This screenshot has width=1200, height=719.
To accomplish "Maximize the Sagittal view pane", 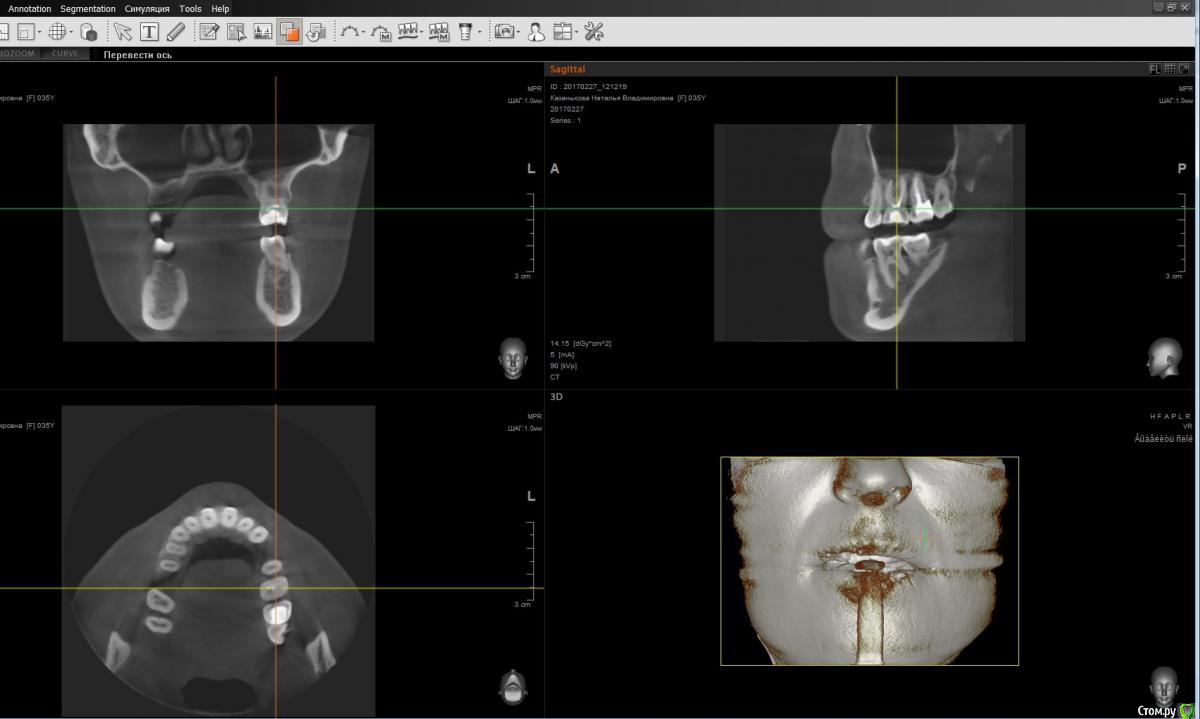I will point(1185,69).
